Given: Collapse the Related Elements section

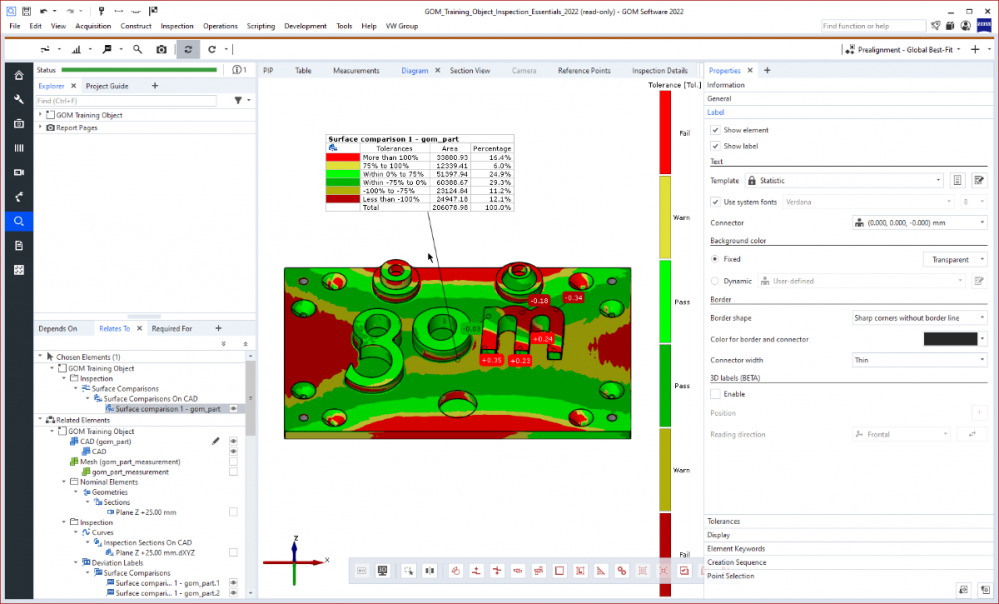Looking at the screenshot, I should 41,420.
